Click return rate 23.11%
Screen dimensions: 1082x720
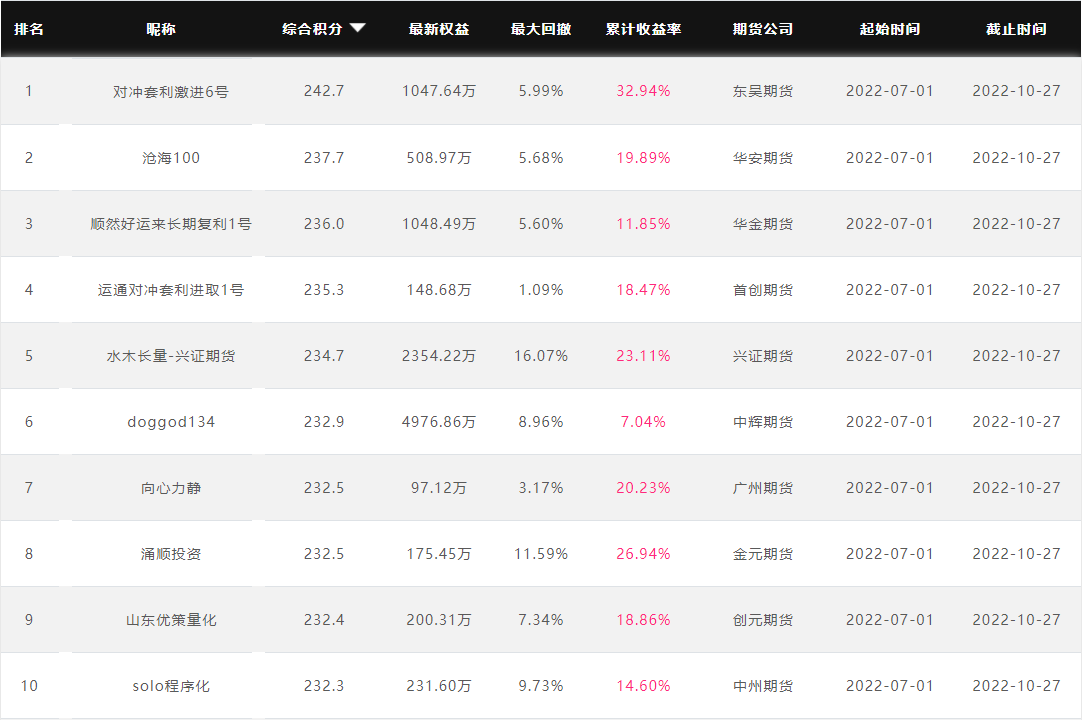click(643, 356)
